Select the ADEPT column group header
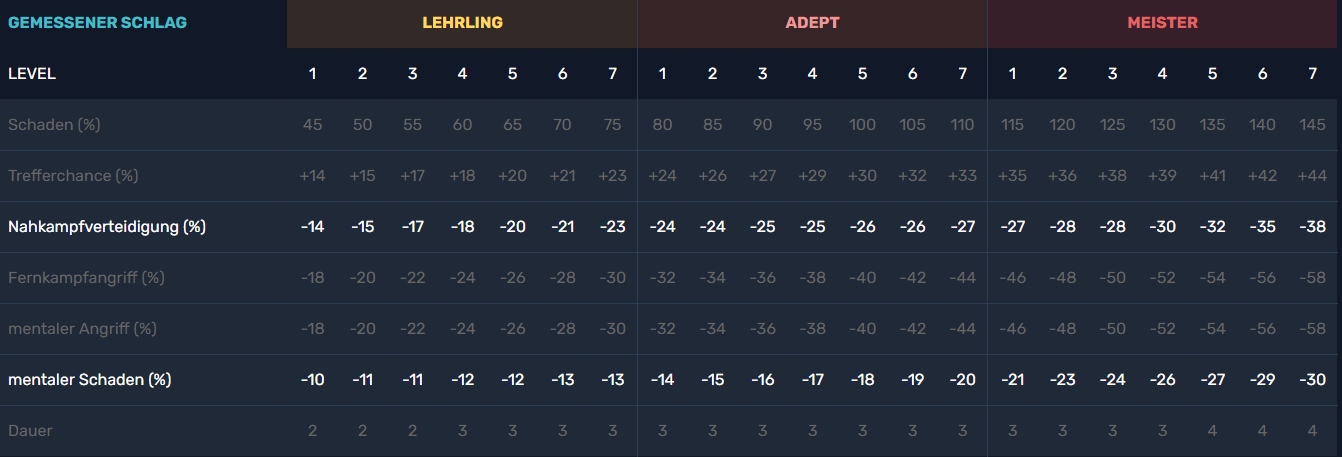 [812, 23]
